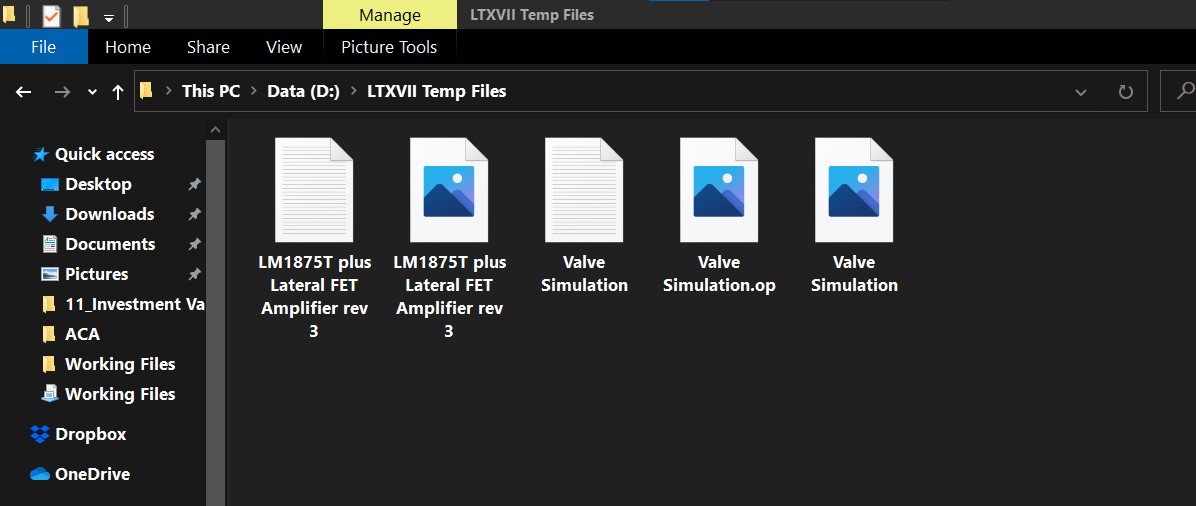The height and width of the screenshot is (506, 1196).
Task: Expand the chevron after Data (D:)
Action: 353,92
